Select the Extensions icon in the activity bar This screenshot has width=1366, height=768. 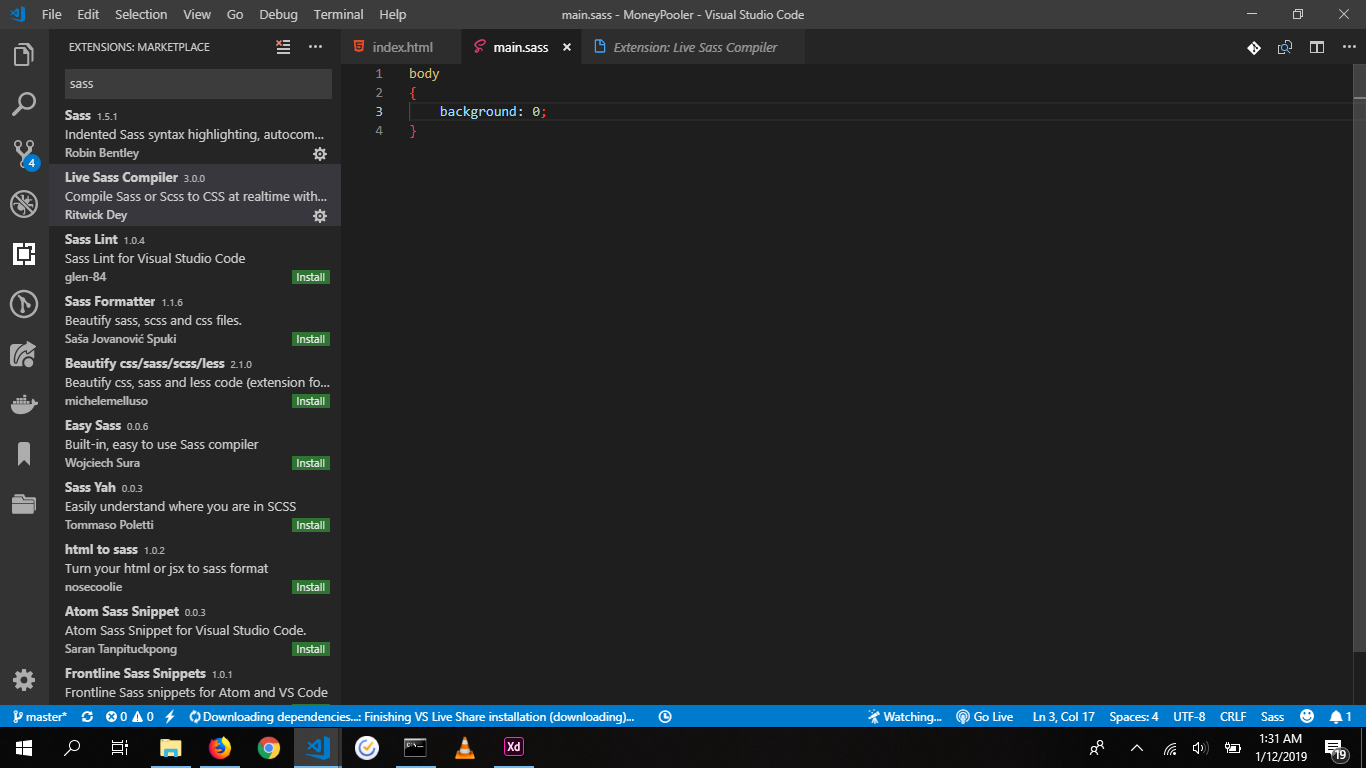24,254
